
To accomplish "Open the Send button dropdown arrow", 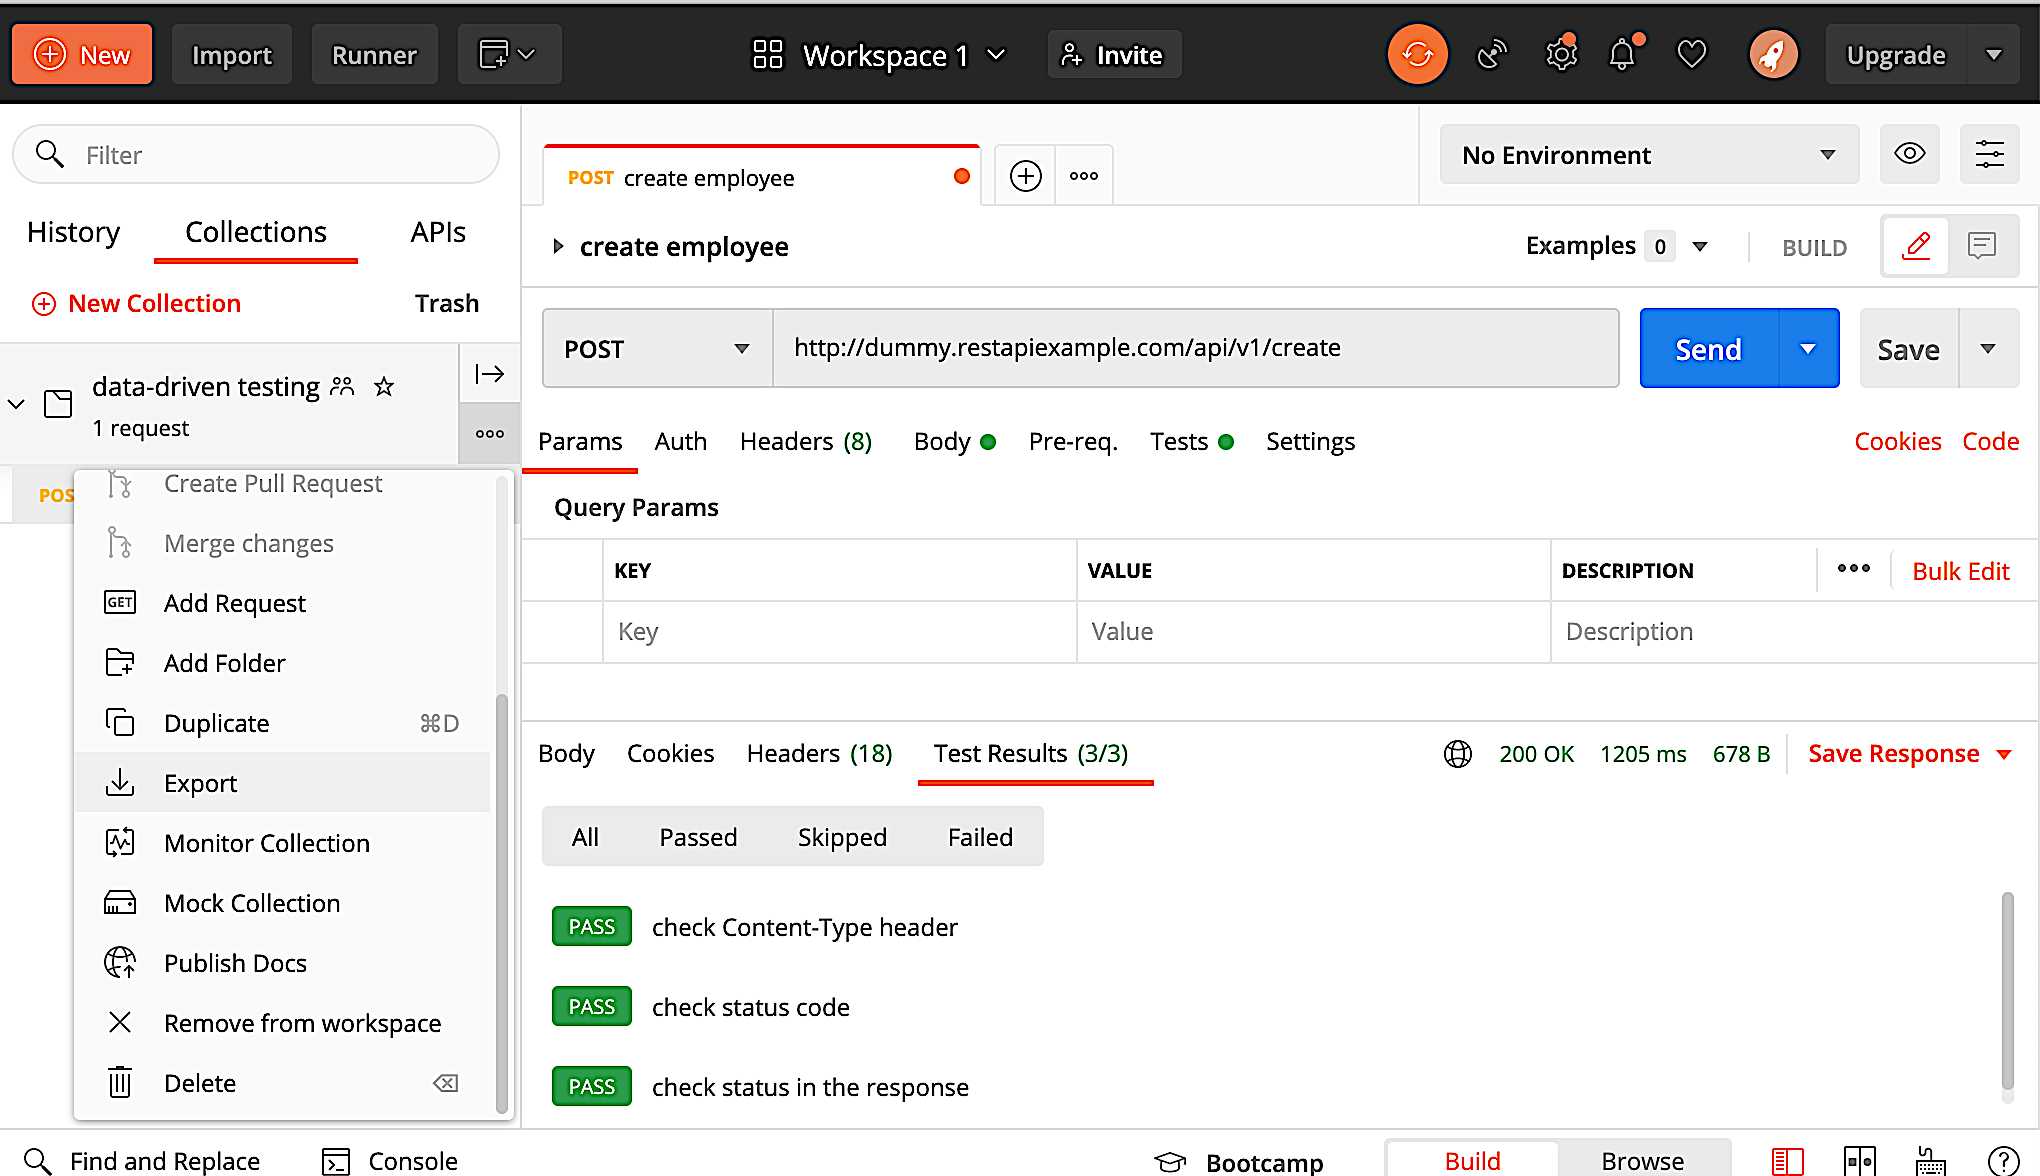I will pos(1808,348).
